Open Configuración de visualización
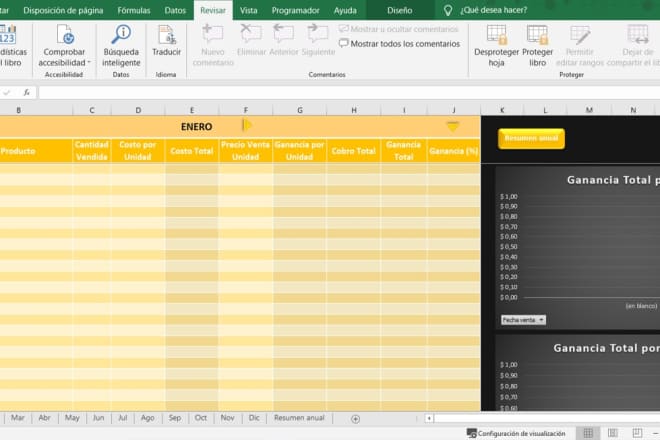 (516, 433)
